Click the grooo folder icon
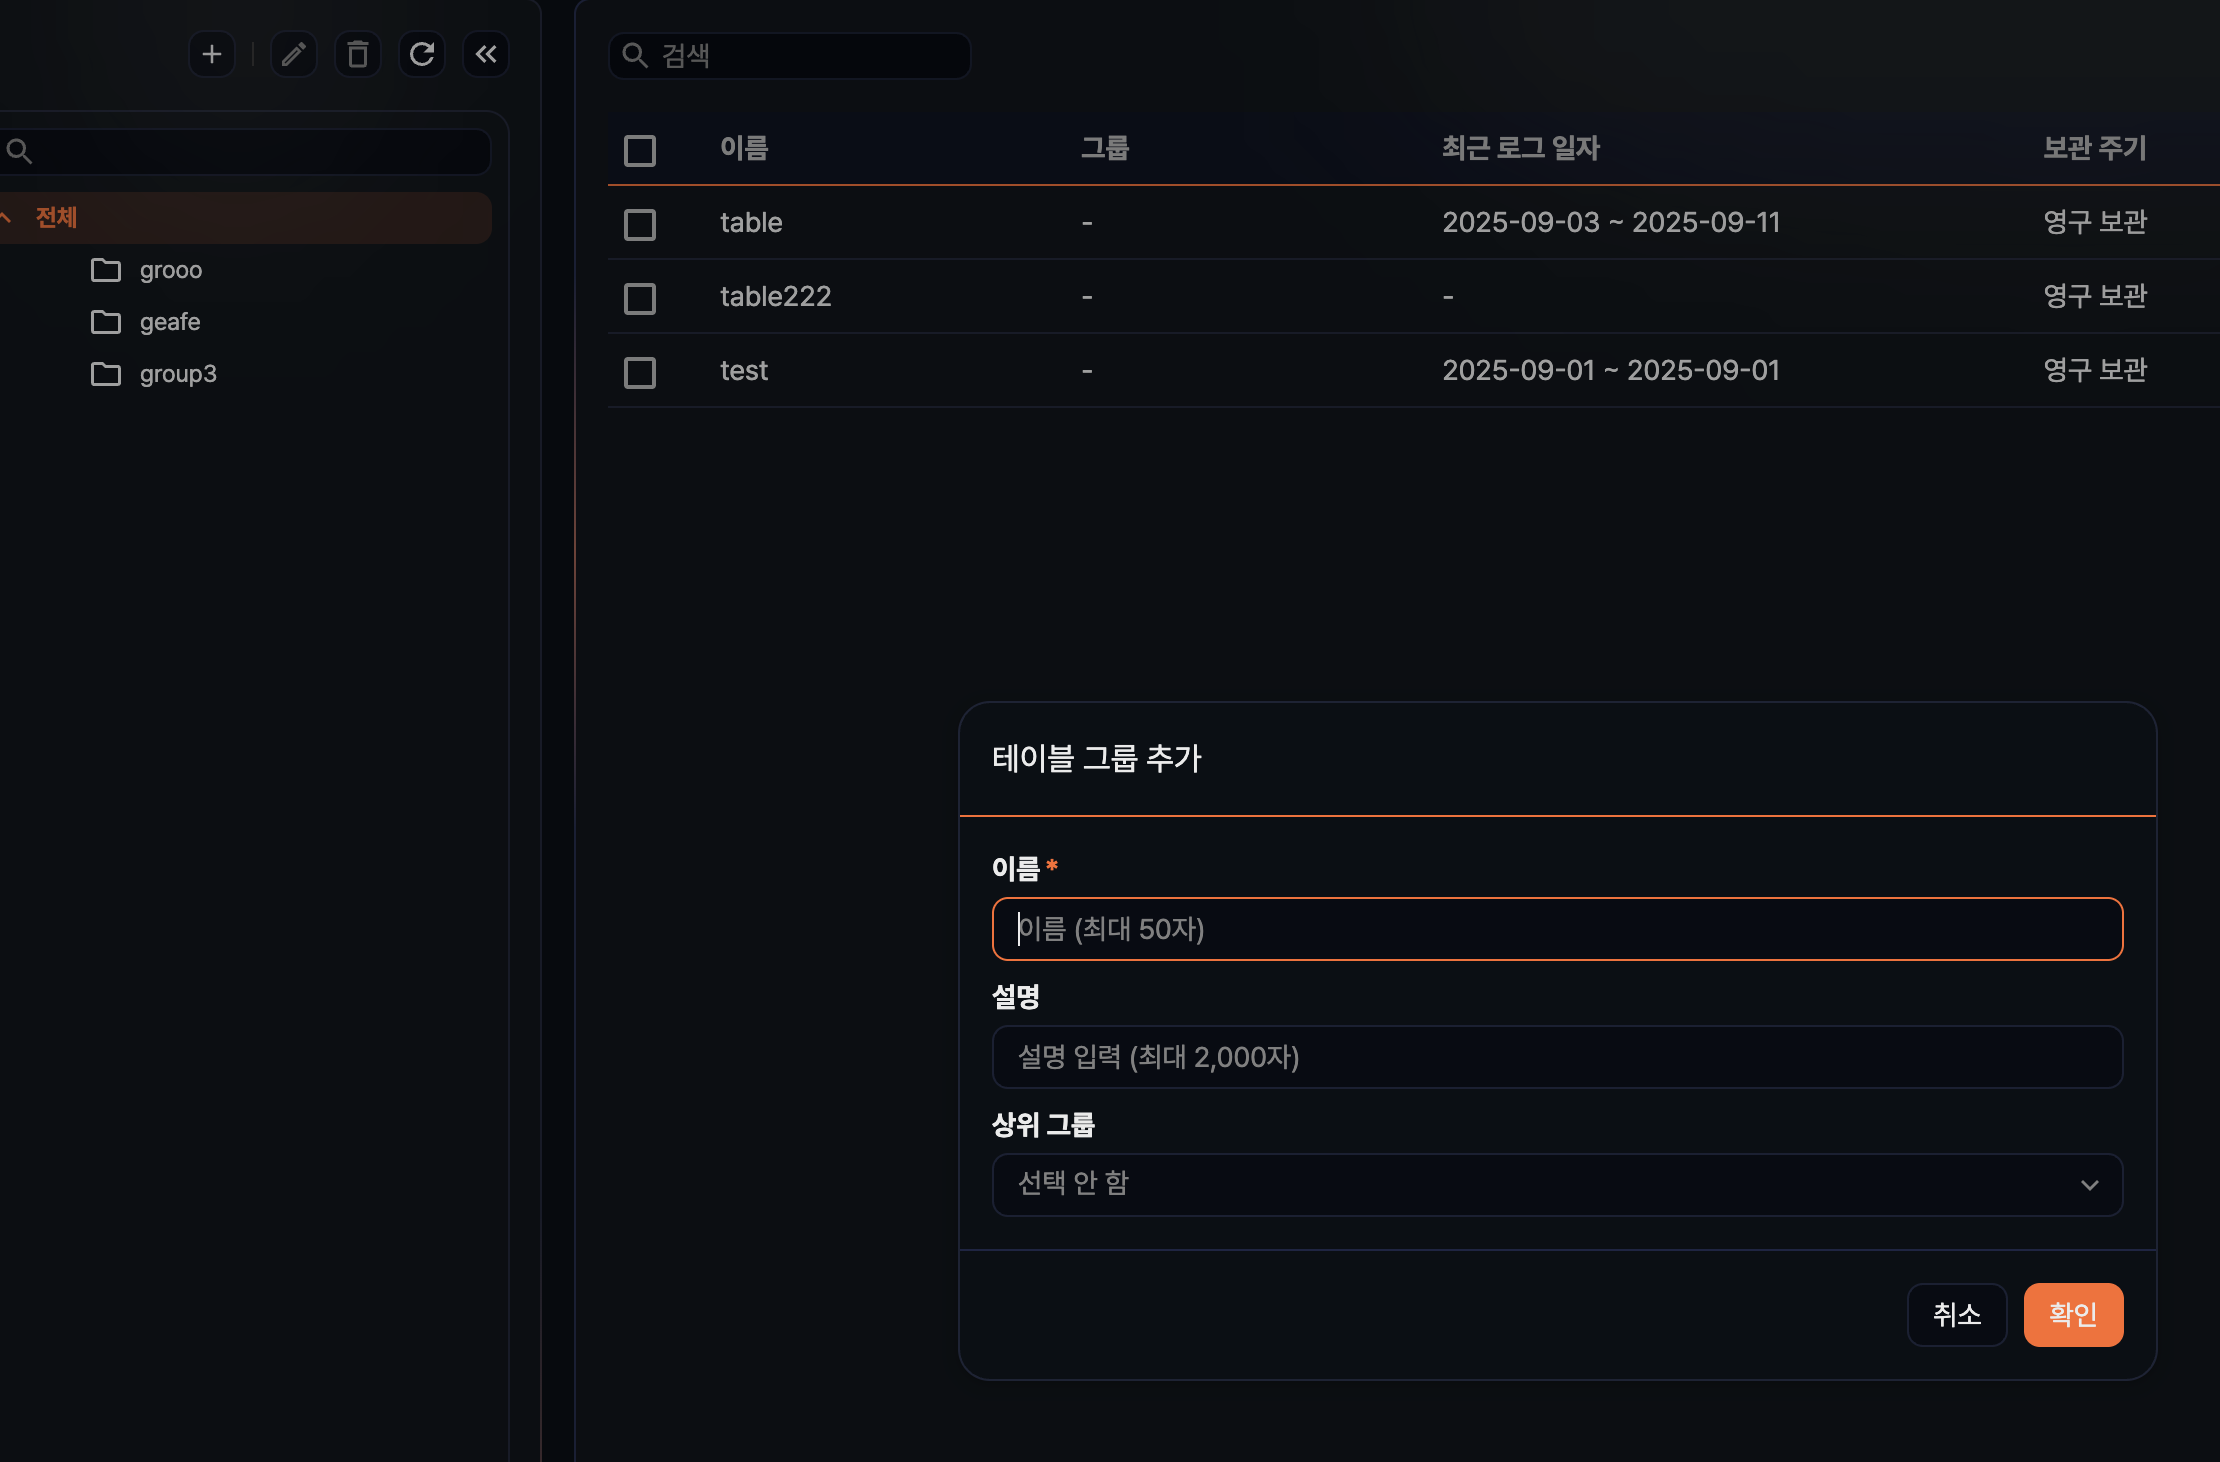 point(106,270)
